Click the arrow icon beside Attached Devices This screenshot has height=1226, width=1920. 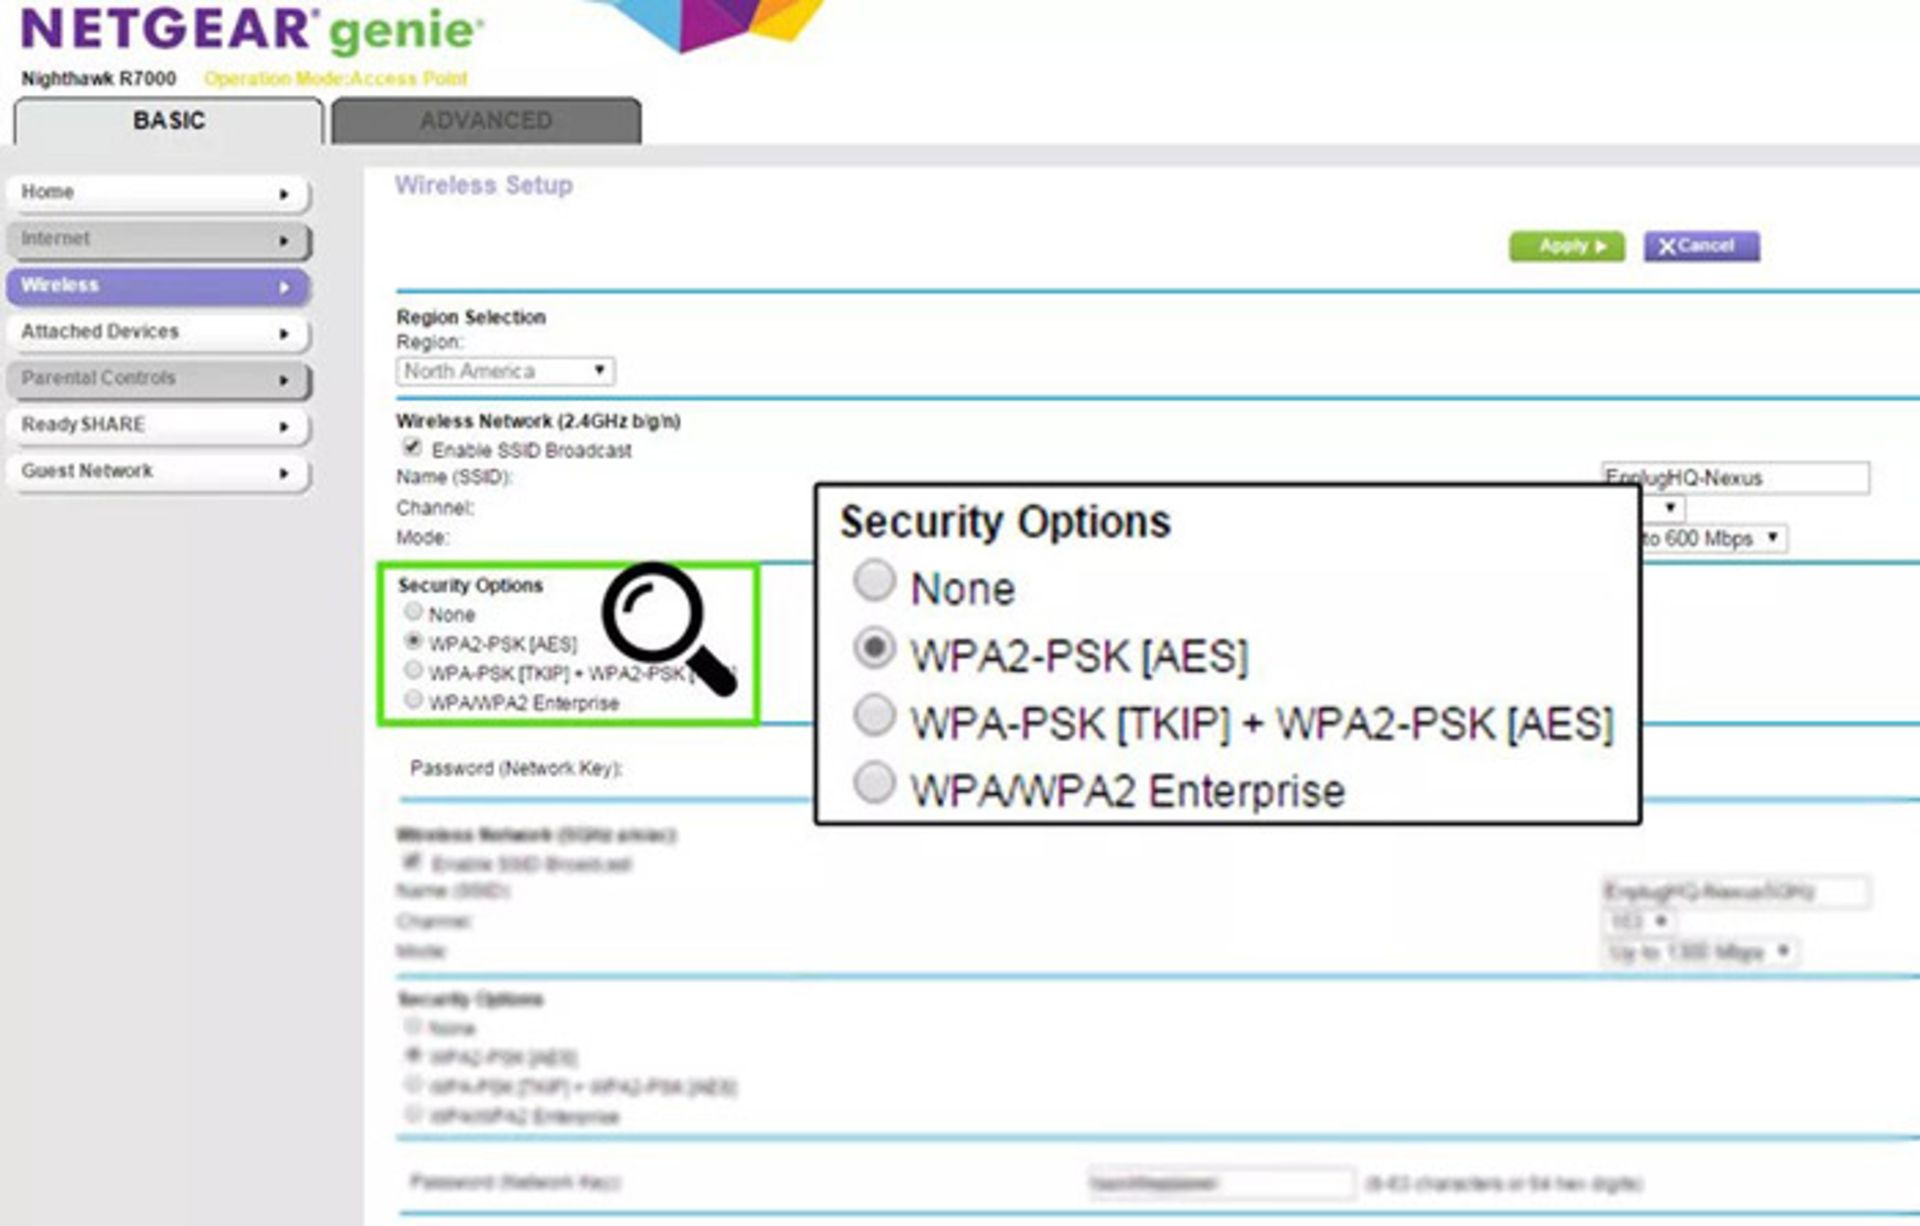point(283,332)
